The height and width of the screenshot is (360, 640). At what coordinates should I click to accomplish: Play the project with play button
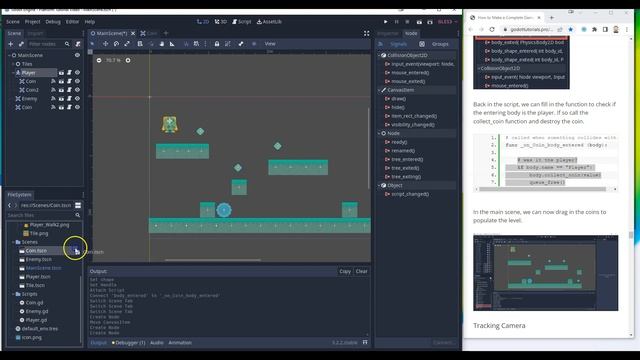click(x=386, y=22)
